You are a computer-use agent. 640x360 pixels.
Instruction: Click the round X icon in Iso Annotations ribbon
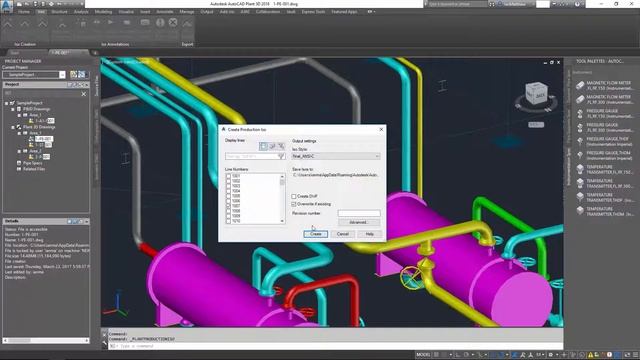173,22
